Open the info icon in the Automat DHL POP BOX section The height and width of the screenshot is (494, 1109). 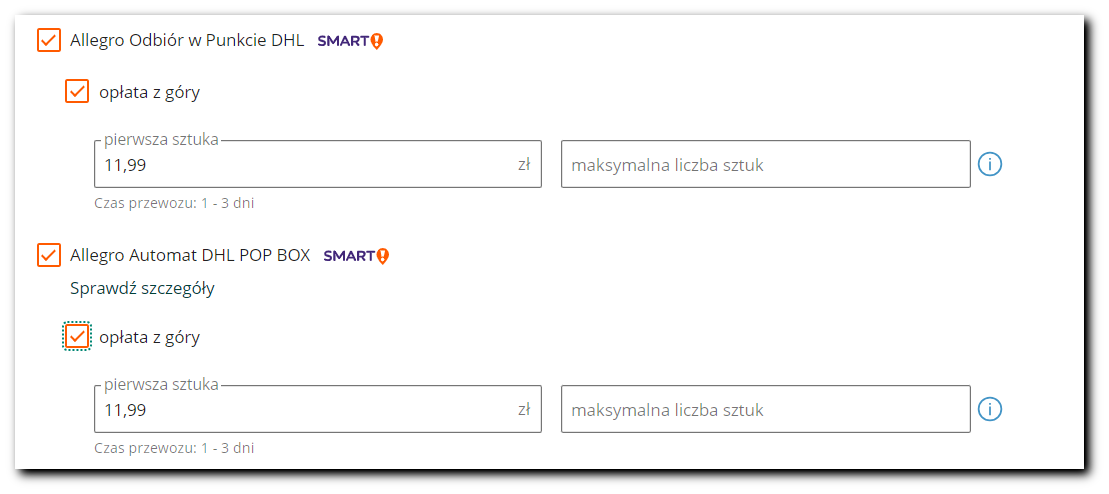[x=989, y=408]
